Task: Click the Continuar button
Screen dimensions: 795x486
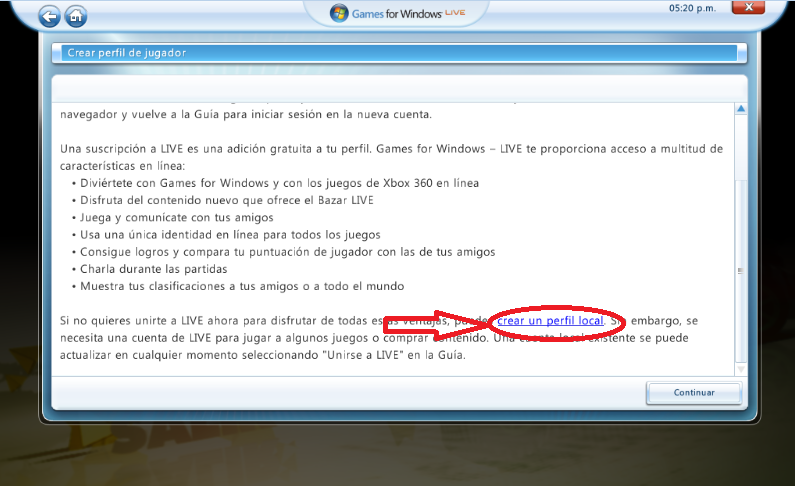Action: pos(694,393)
